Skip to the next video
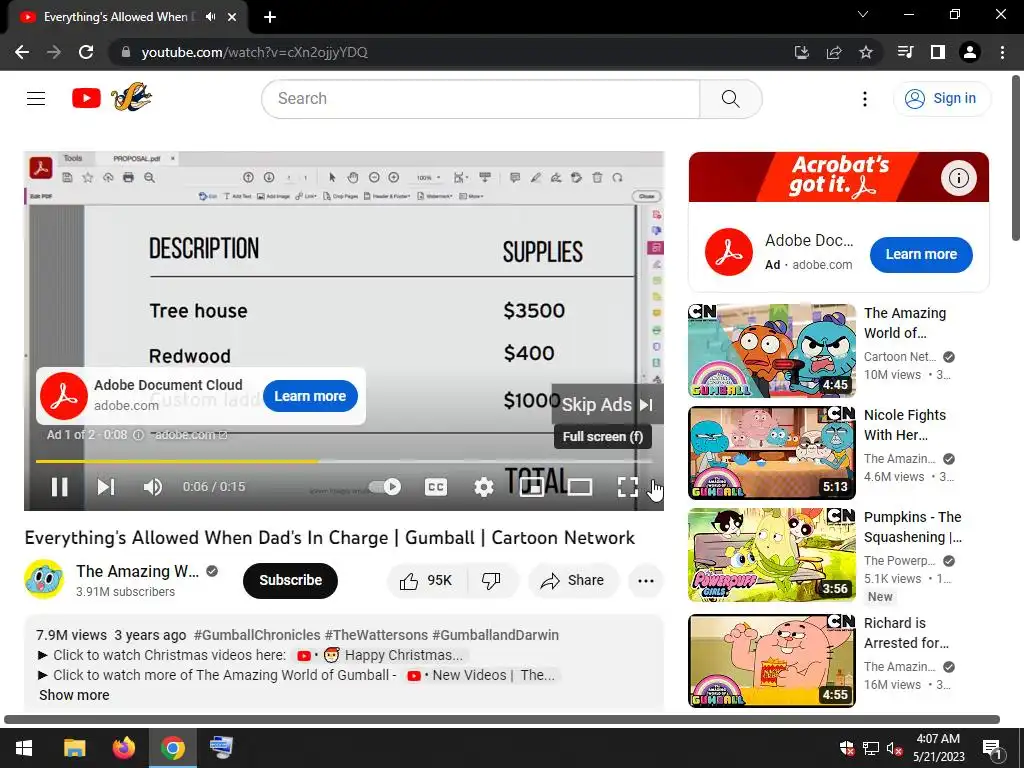The width and height of the screenshot is (1024, 768). click(x=106, y=487)
